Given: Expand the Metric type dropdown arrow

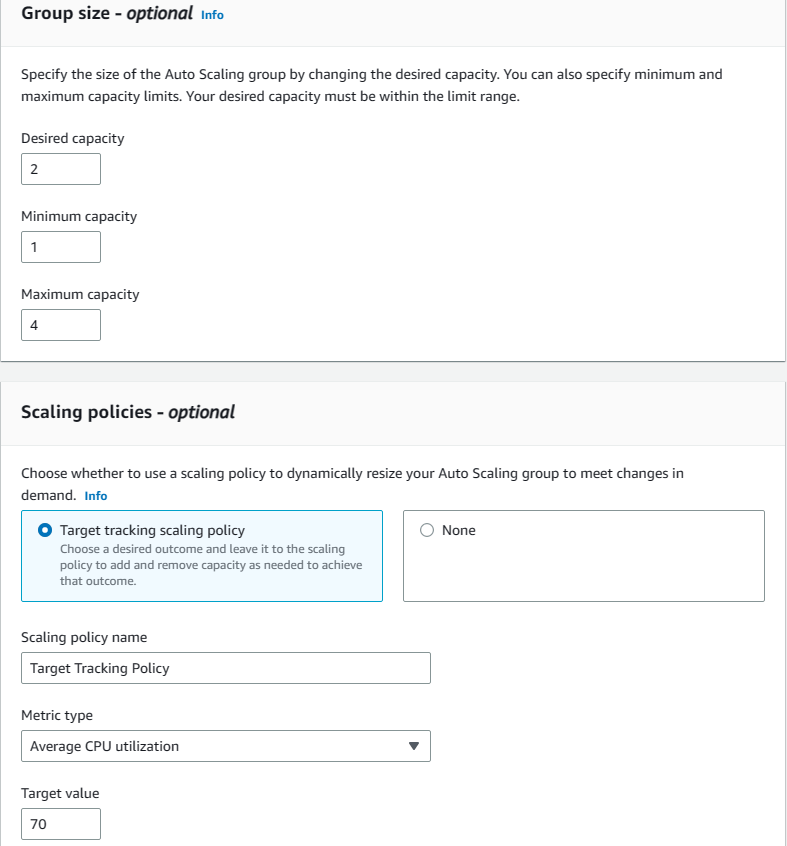Looking at the screenshot, I should [415, 746].
